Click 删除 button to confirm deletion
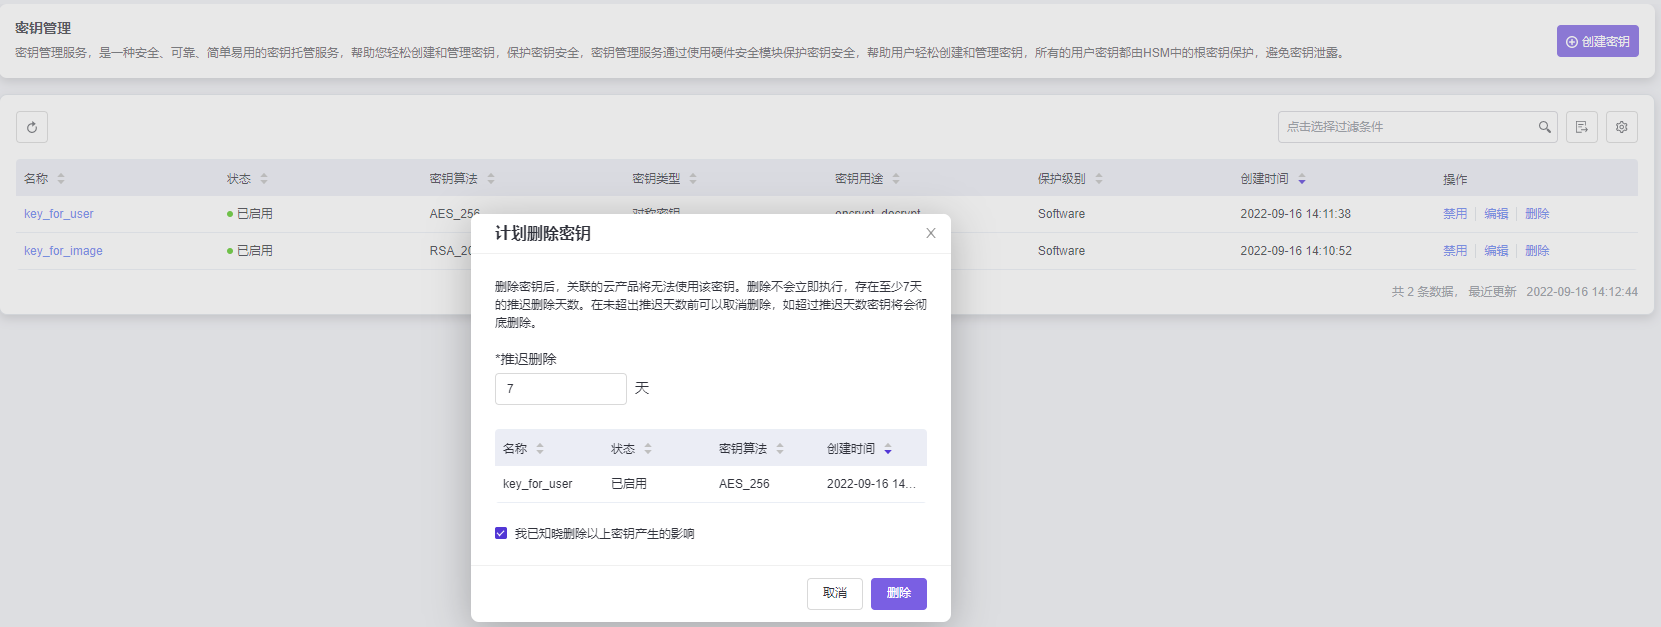1661x627 pixels. pyautogui.click(x=898, y=593)
